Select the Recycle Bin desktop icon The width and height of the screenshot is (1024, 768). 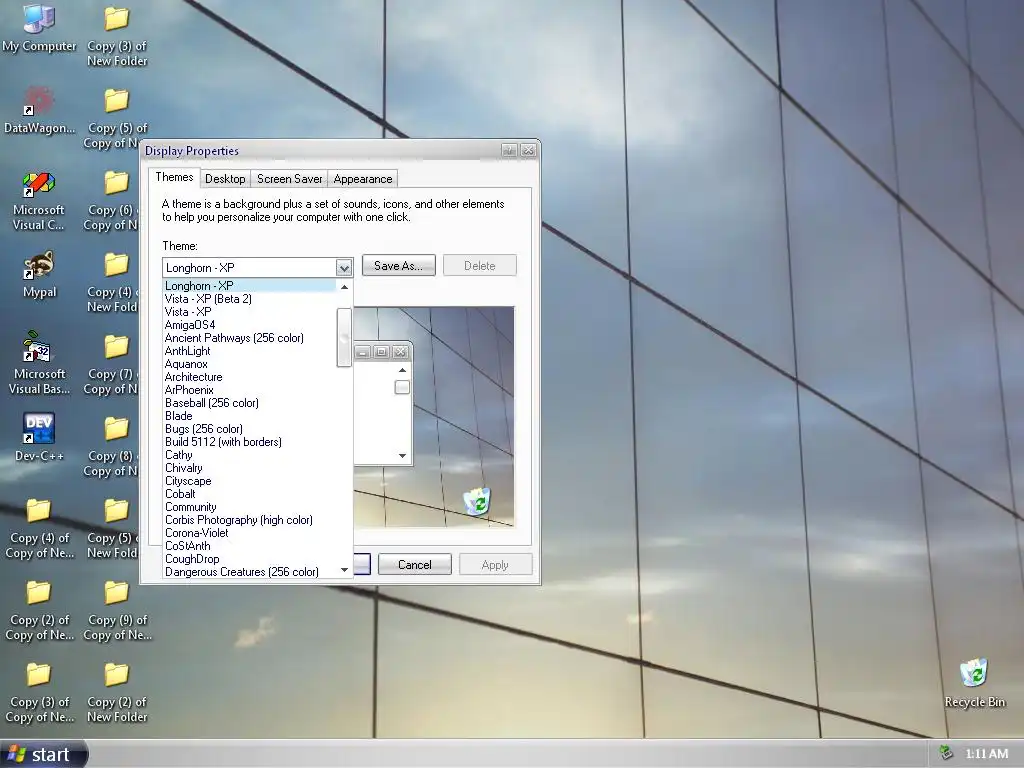click(x=974, y=683)
